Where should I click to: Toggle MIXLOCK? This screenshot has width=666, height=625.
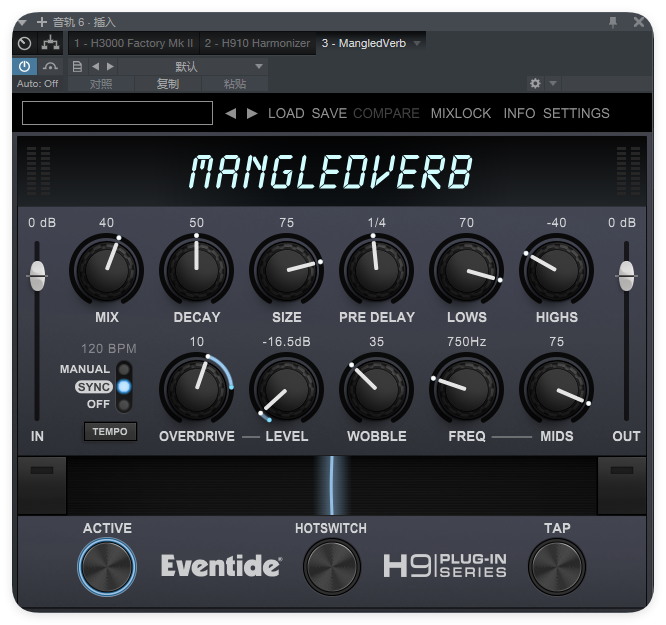pyautogui.click(x=461, y=113)
